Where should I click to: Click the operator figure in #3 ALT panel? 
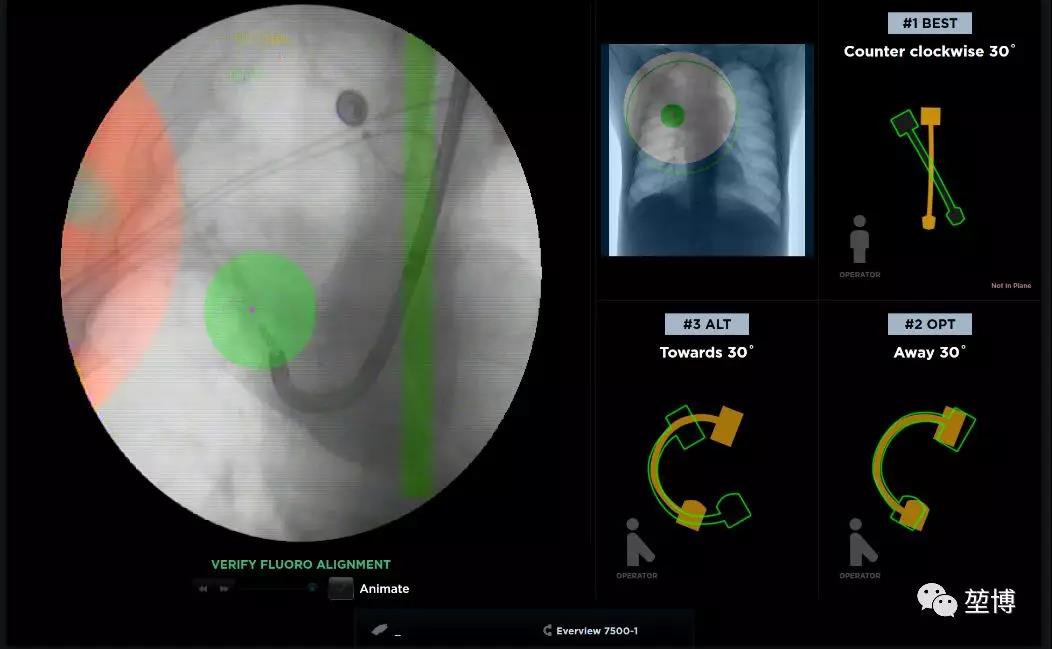pos(637,542)
